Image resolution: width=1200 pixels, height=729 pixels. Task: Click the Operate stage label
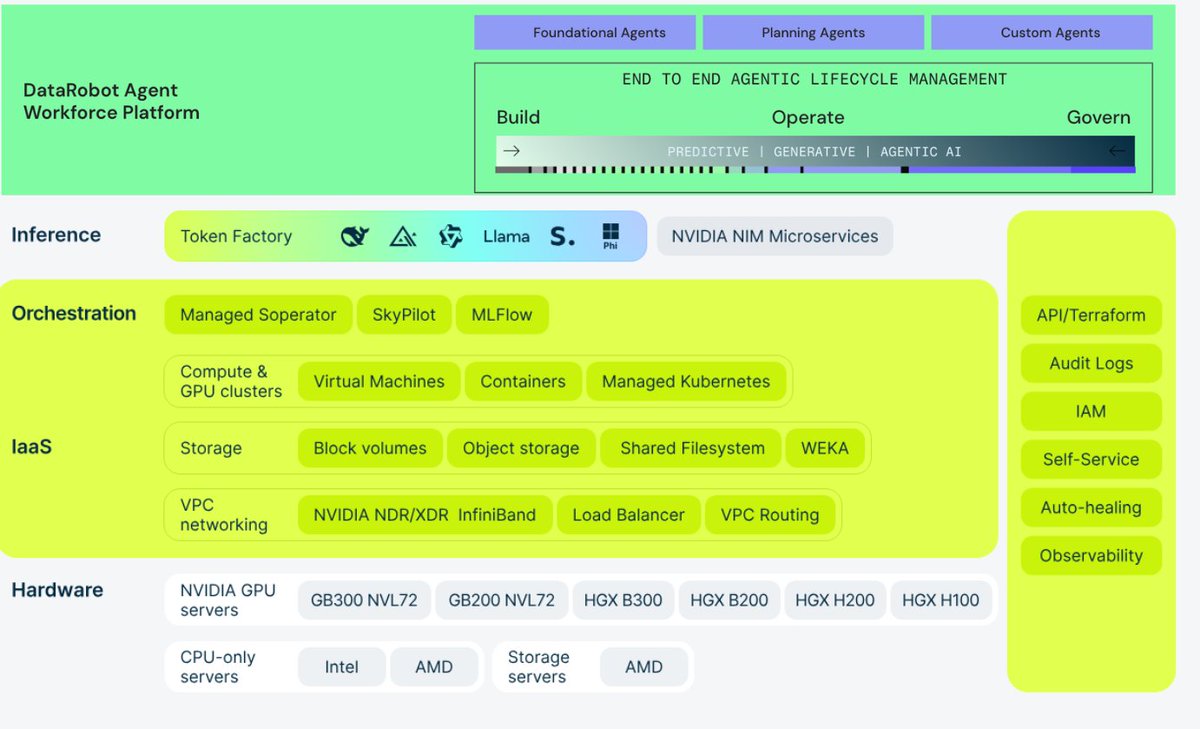808,117
